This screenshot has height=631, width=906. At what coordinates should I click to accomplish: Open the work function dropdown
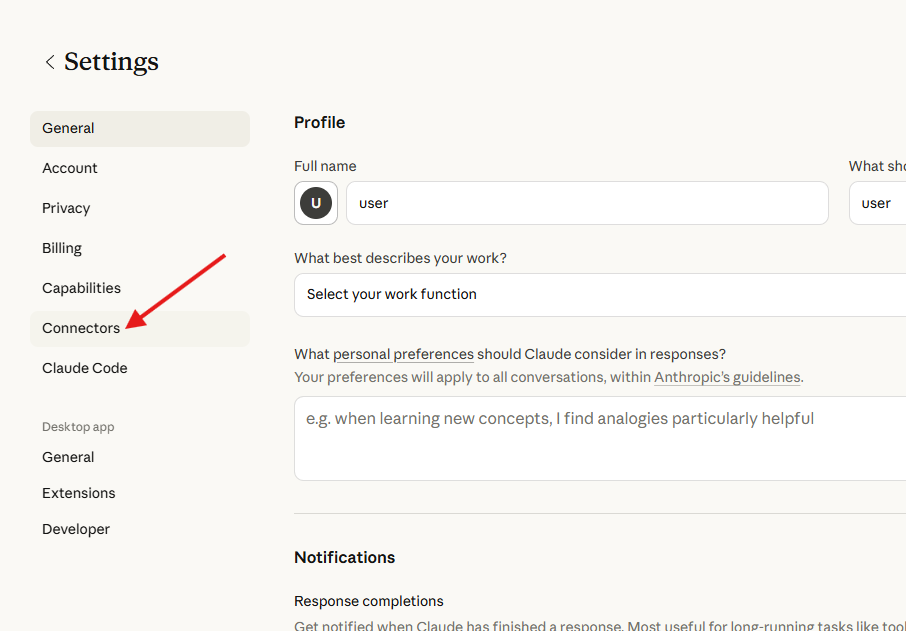pyautogui.click(x=600, y=295)
